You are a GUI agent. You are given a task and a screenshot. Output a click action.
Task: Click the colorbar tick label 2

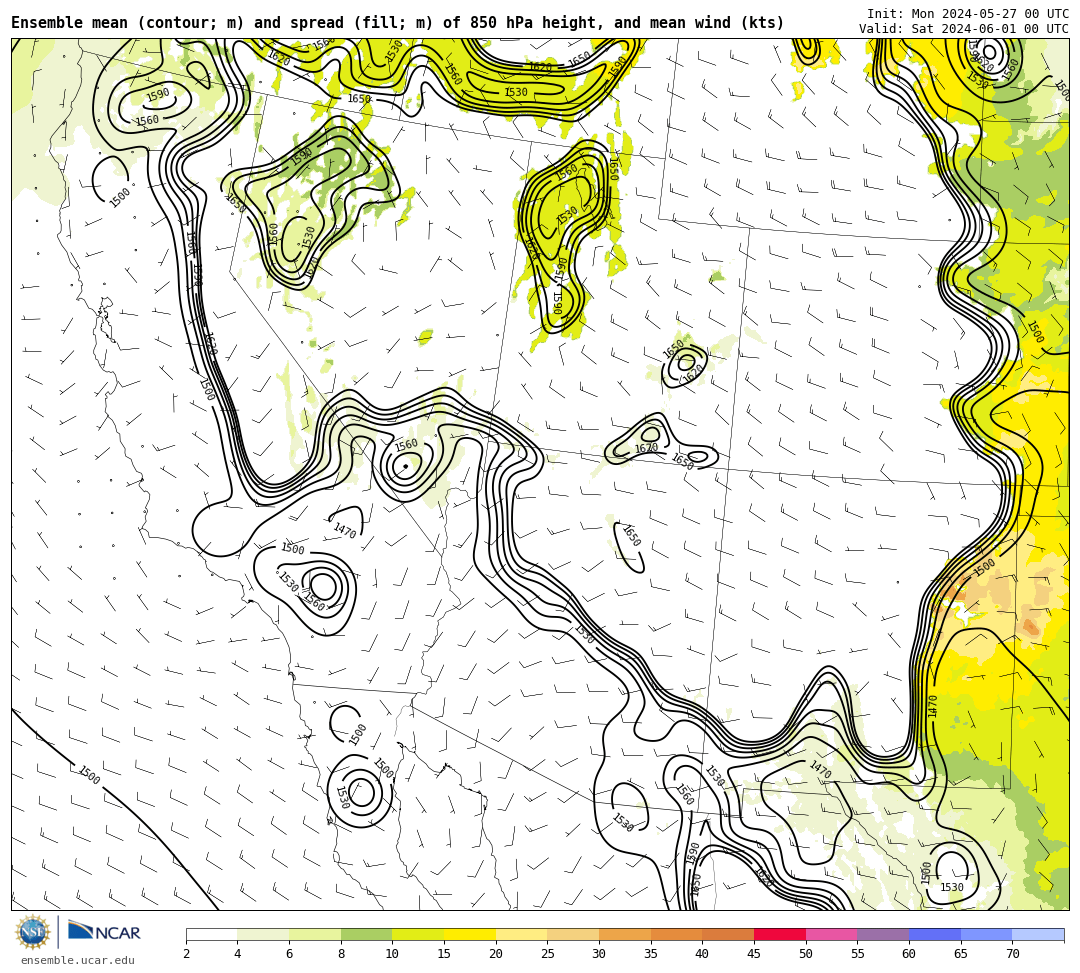186,954
